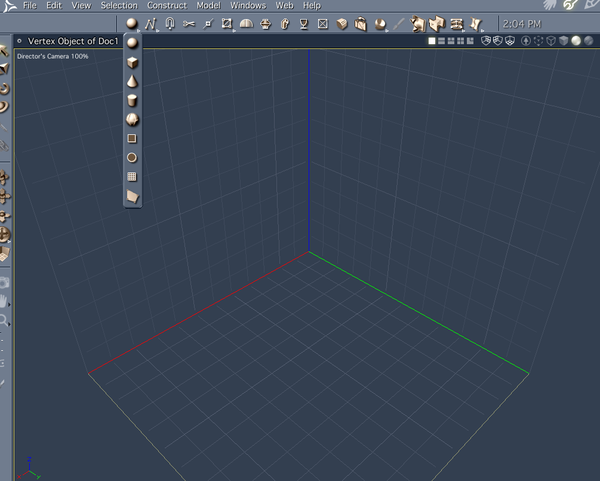Click the sphere primitives tool in top toolbar
This screenshot has width=600, height=481.
tap(132, 24)
